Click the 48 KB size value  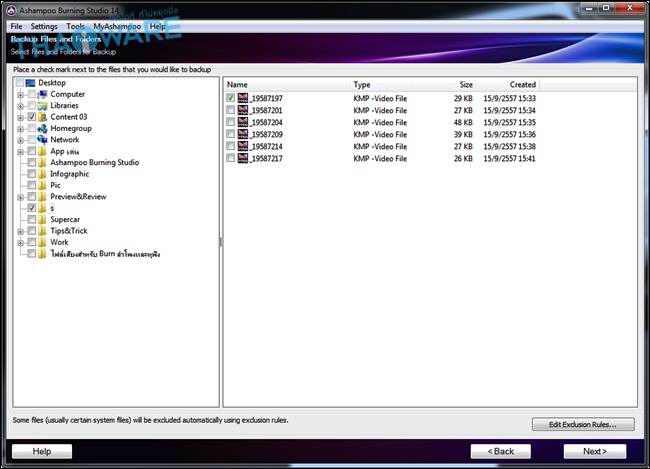point(463,122)
